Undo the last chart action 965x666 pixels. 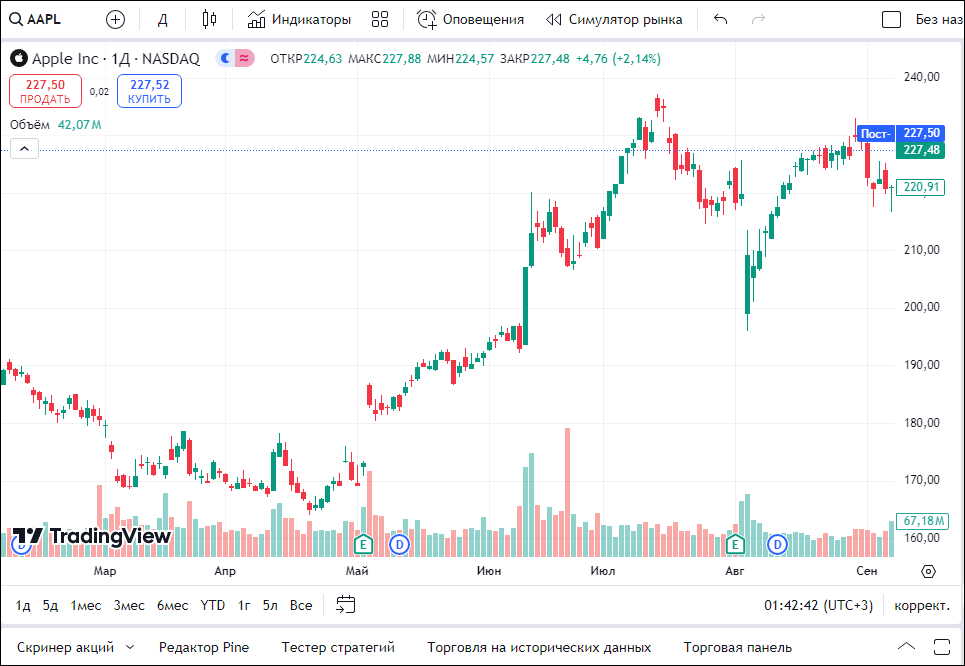pyautogui.click(x=720, y=20)
